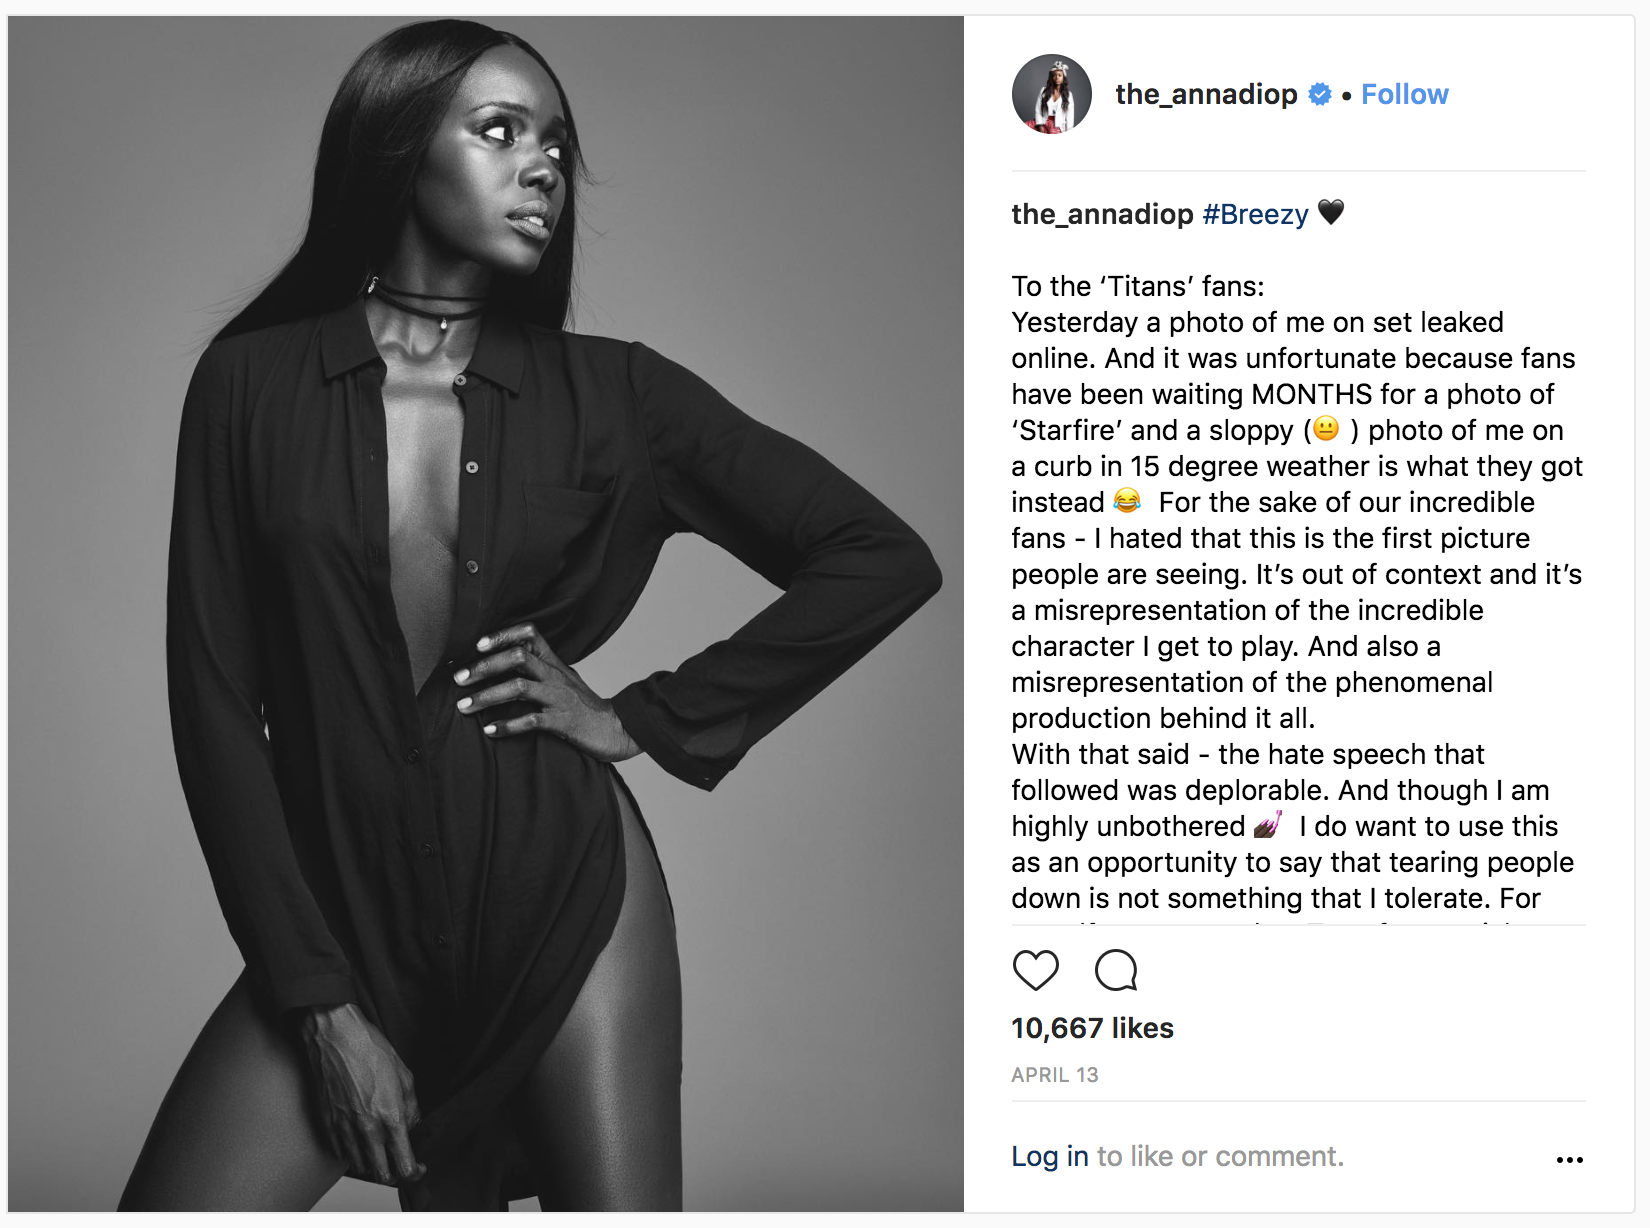
Task: Open the_annadiop profile avatar picture
Action: coord(1051,94)
